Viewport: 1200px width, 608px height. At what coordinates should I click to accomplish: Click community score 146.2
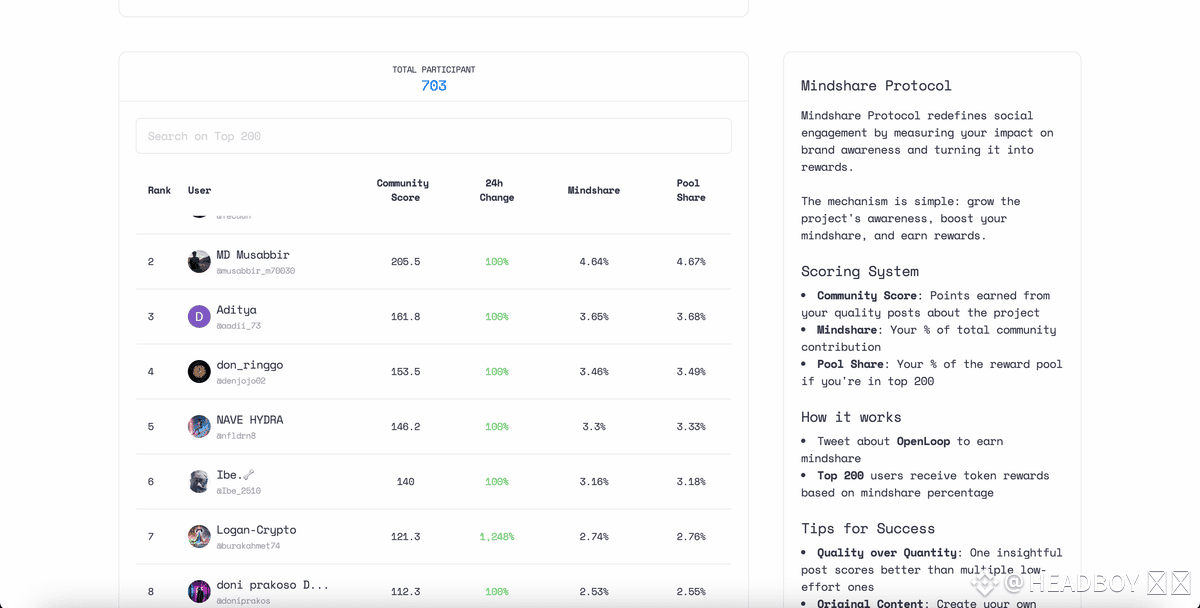pyautogui.click(x=405, y=427)
